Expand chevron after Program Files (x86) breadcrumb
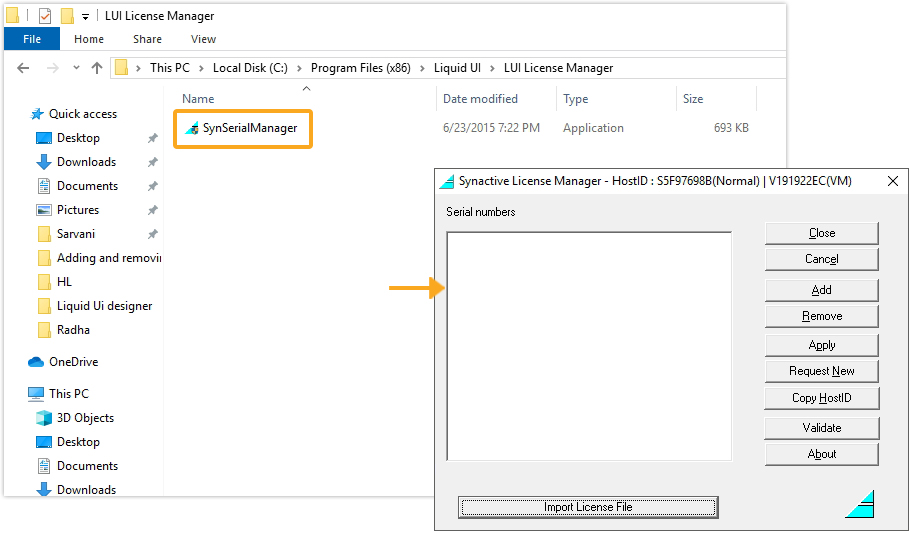909x546 pixels. coord(422,68)
